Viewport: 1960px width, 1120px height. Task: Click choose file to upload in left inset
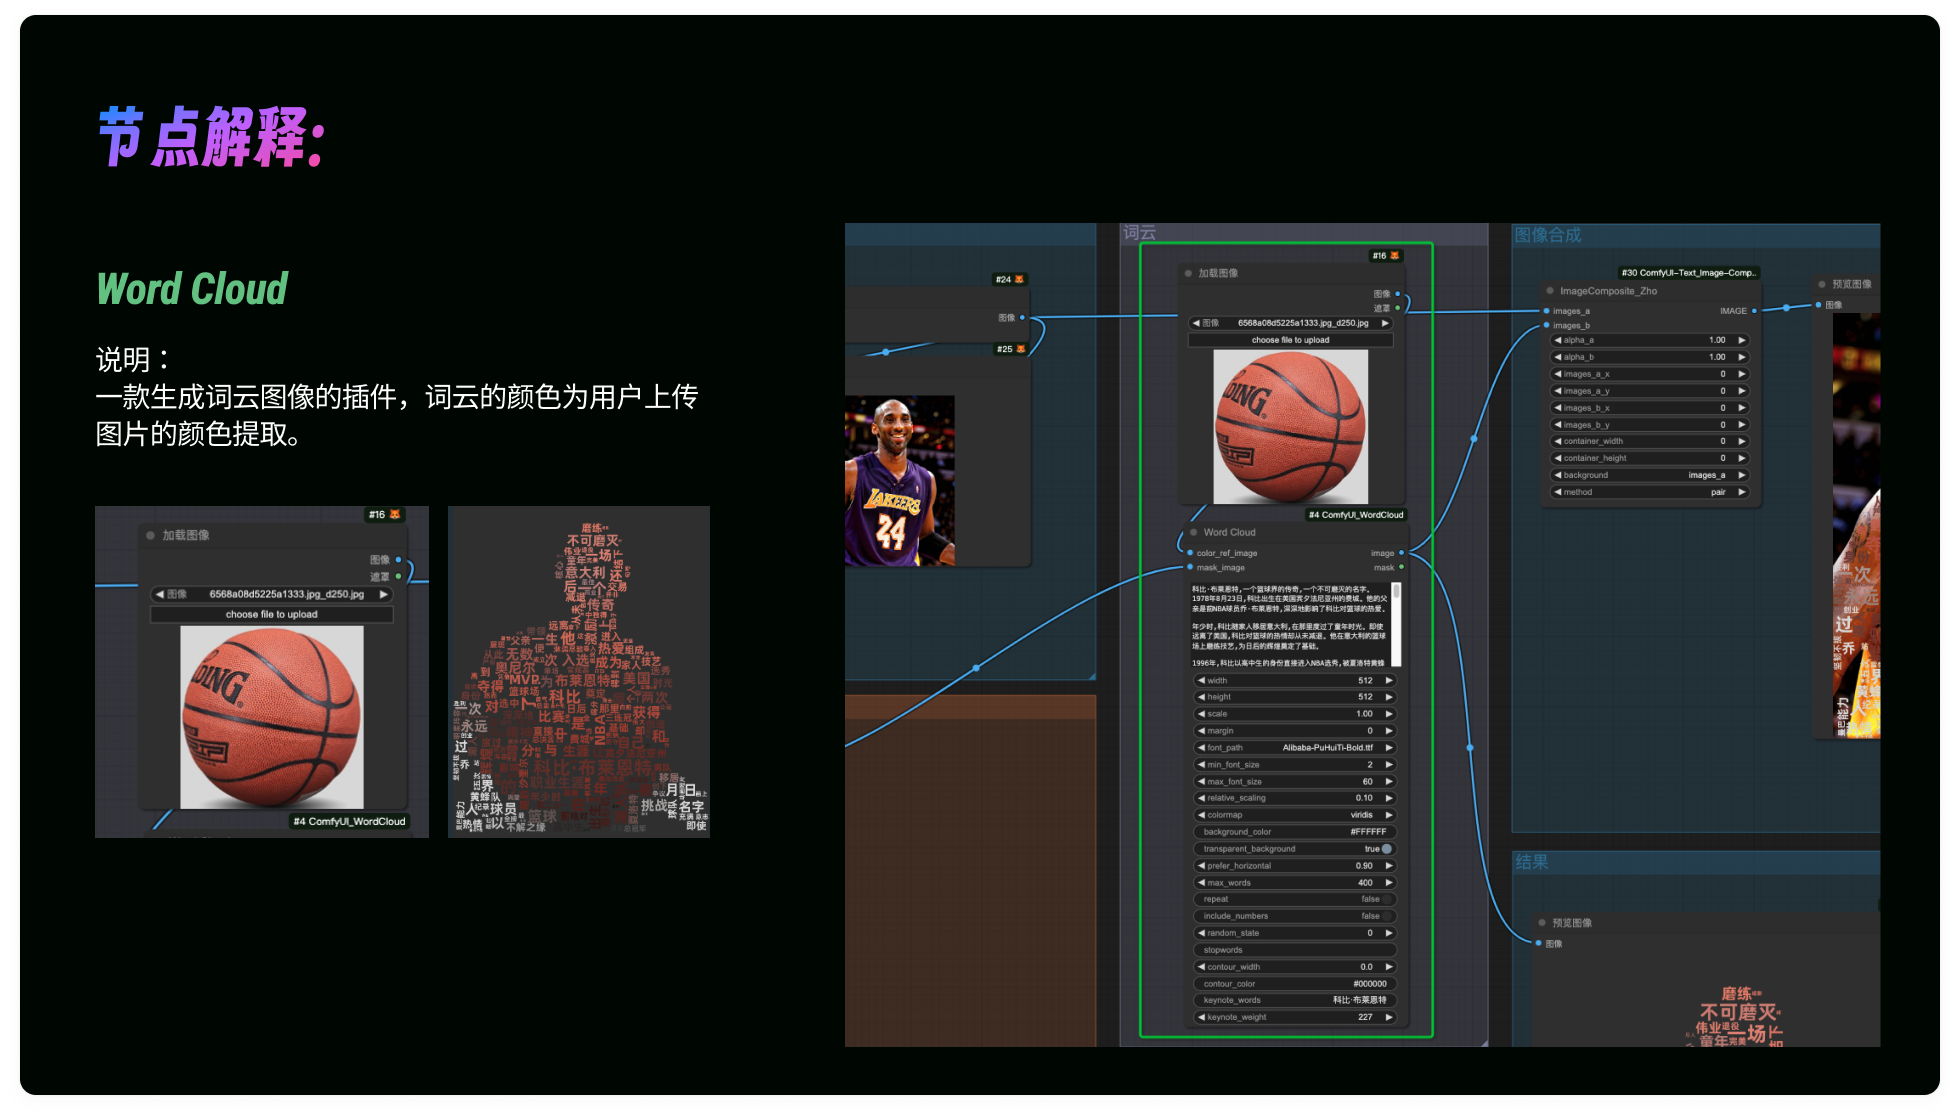(271, 614)
